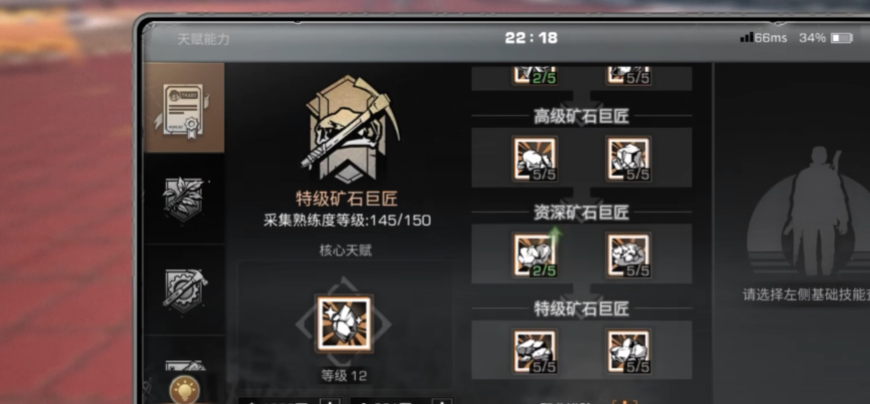This screenshot has width=870, height=404.
Task: Click the 采集熟练度等级 145/150 progress text
Action: (347, 221)
